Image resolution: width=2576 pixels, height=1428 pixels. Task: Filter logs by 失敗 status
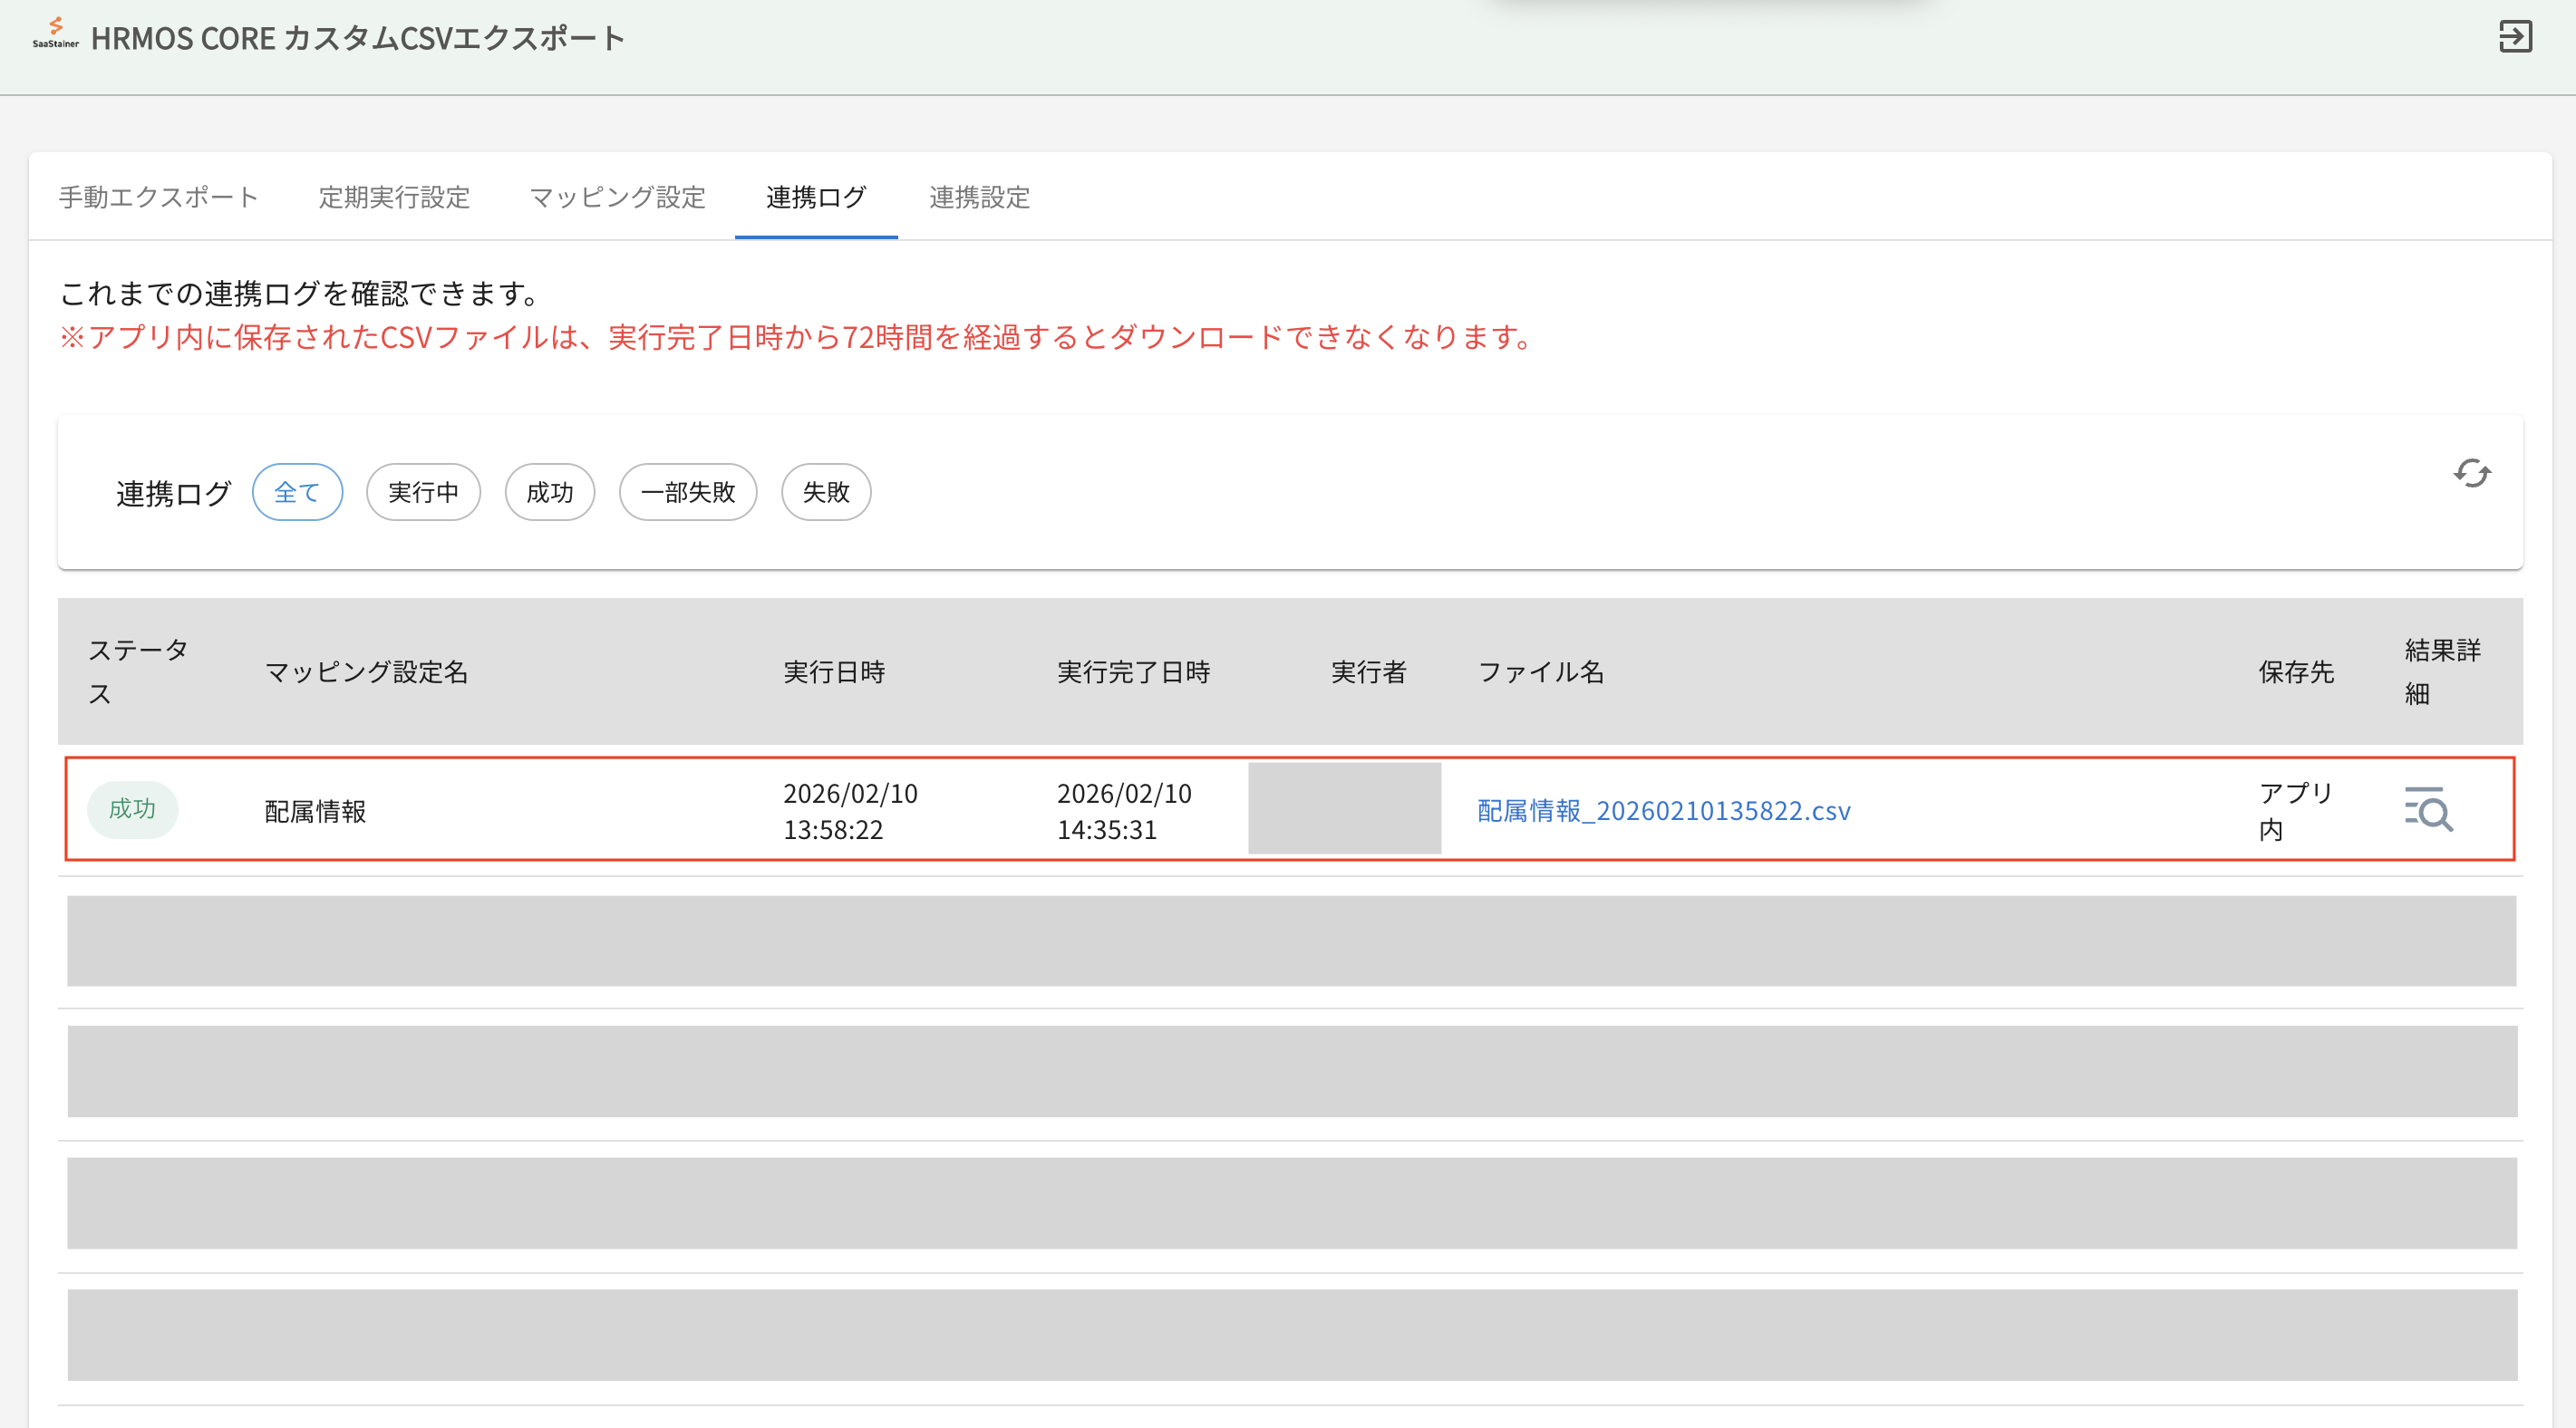point(825,492)
